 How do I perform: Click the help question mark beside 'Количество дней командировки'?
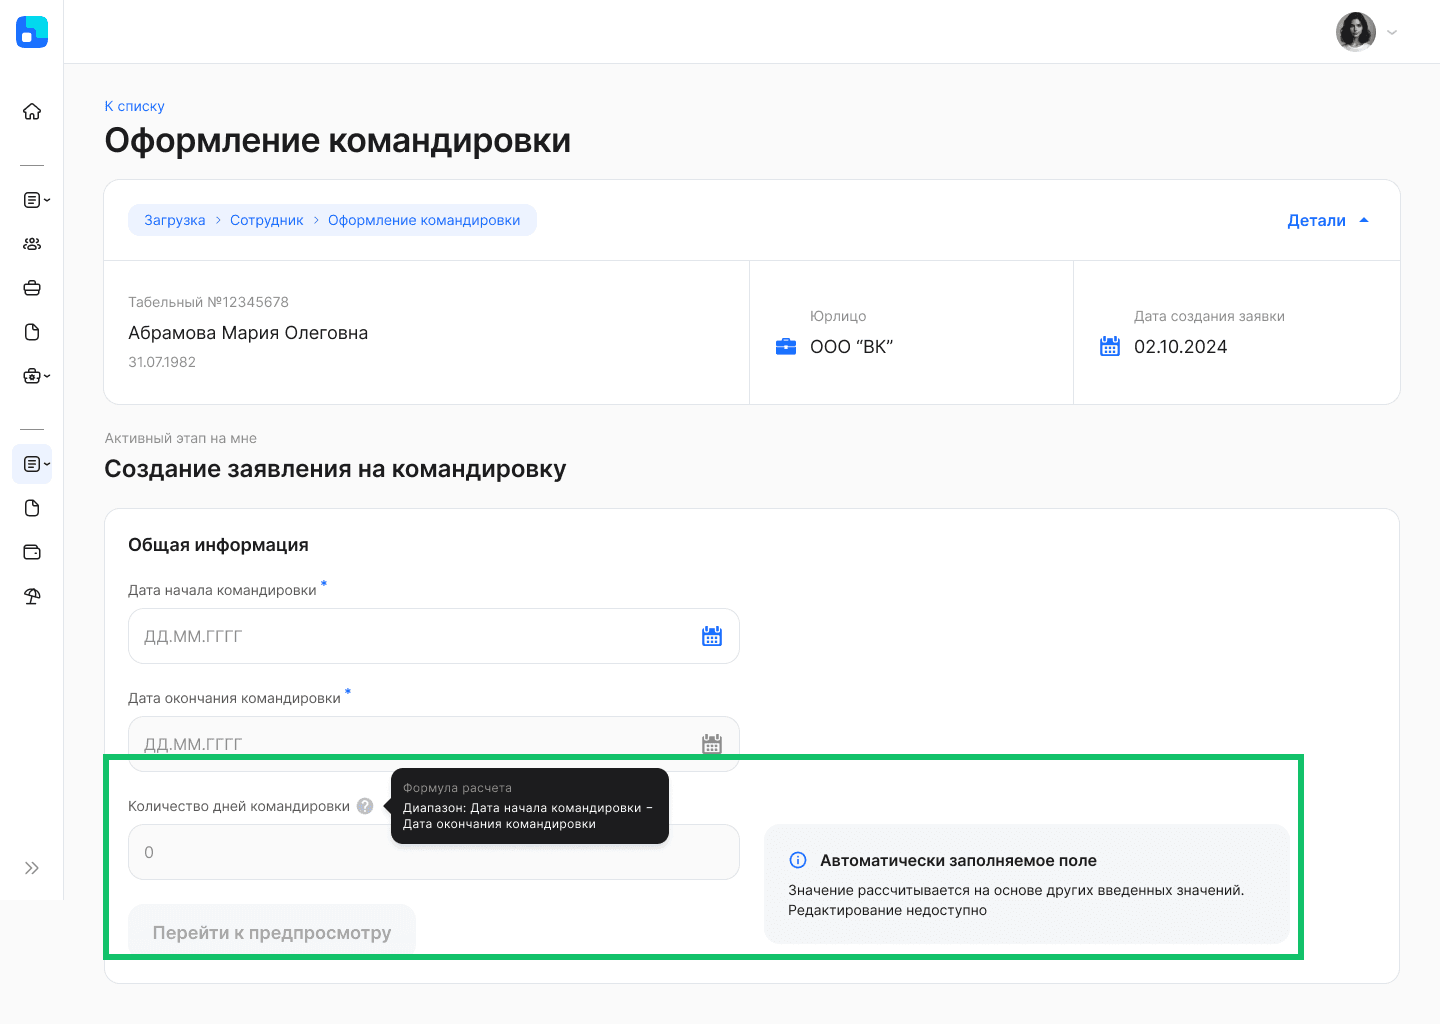365,806
